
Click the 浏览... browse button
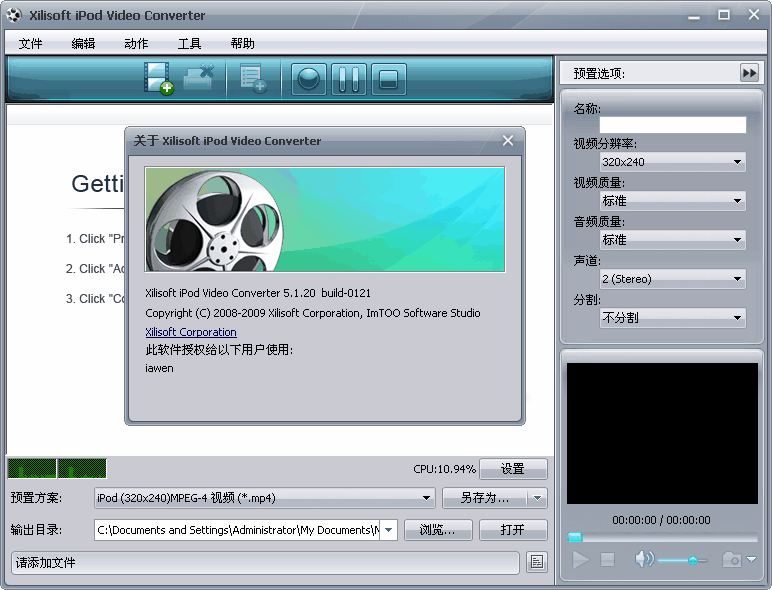pyautogui.click(x=438, y=530)
